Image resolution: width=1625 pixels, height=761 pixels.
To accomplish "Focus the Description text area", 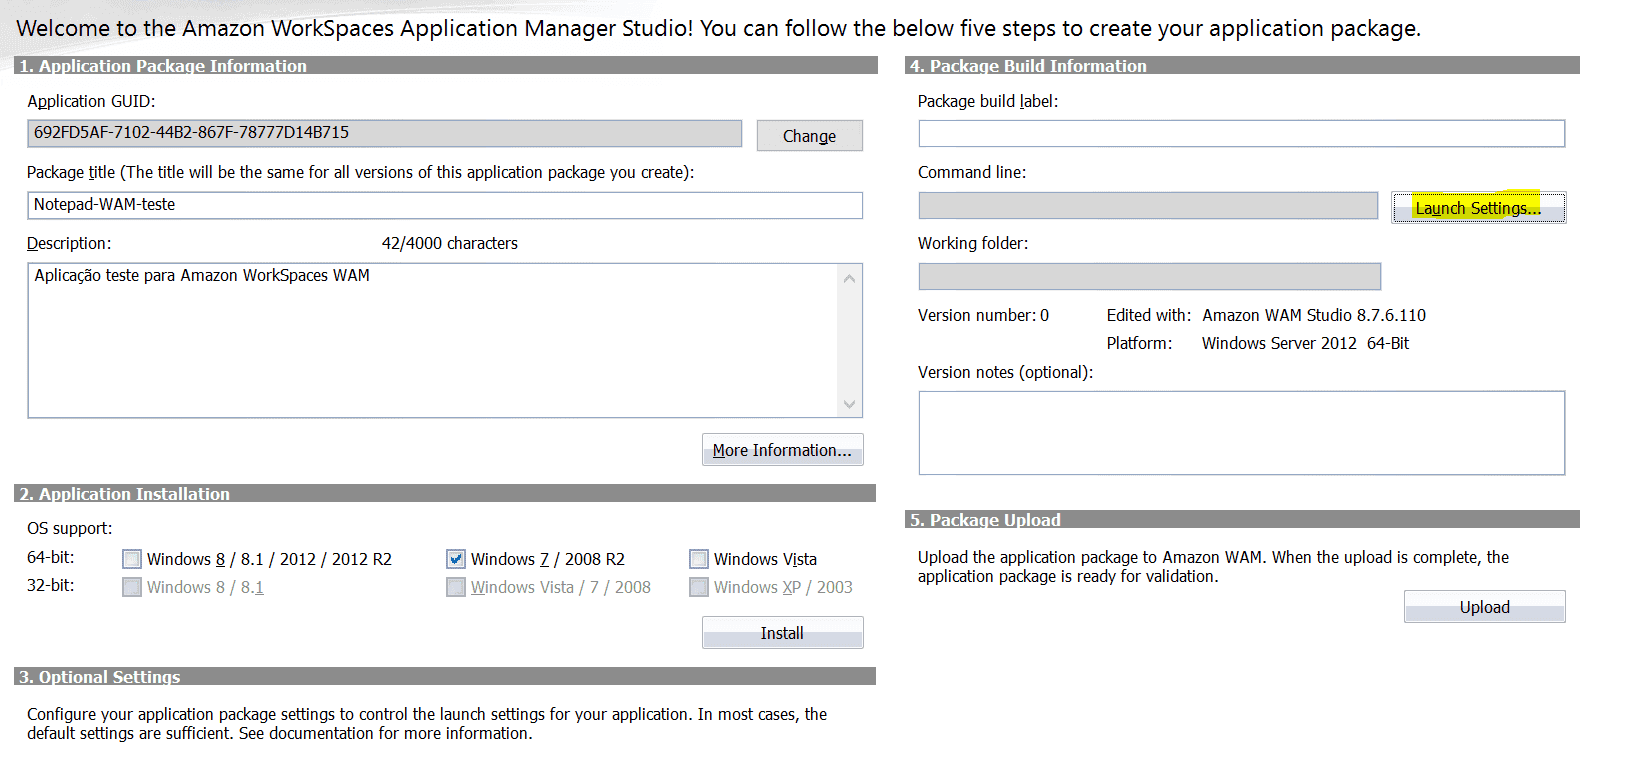I will (x=432, y=340).
